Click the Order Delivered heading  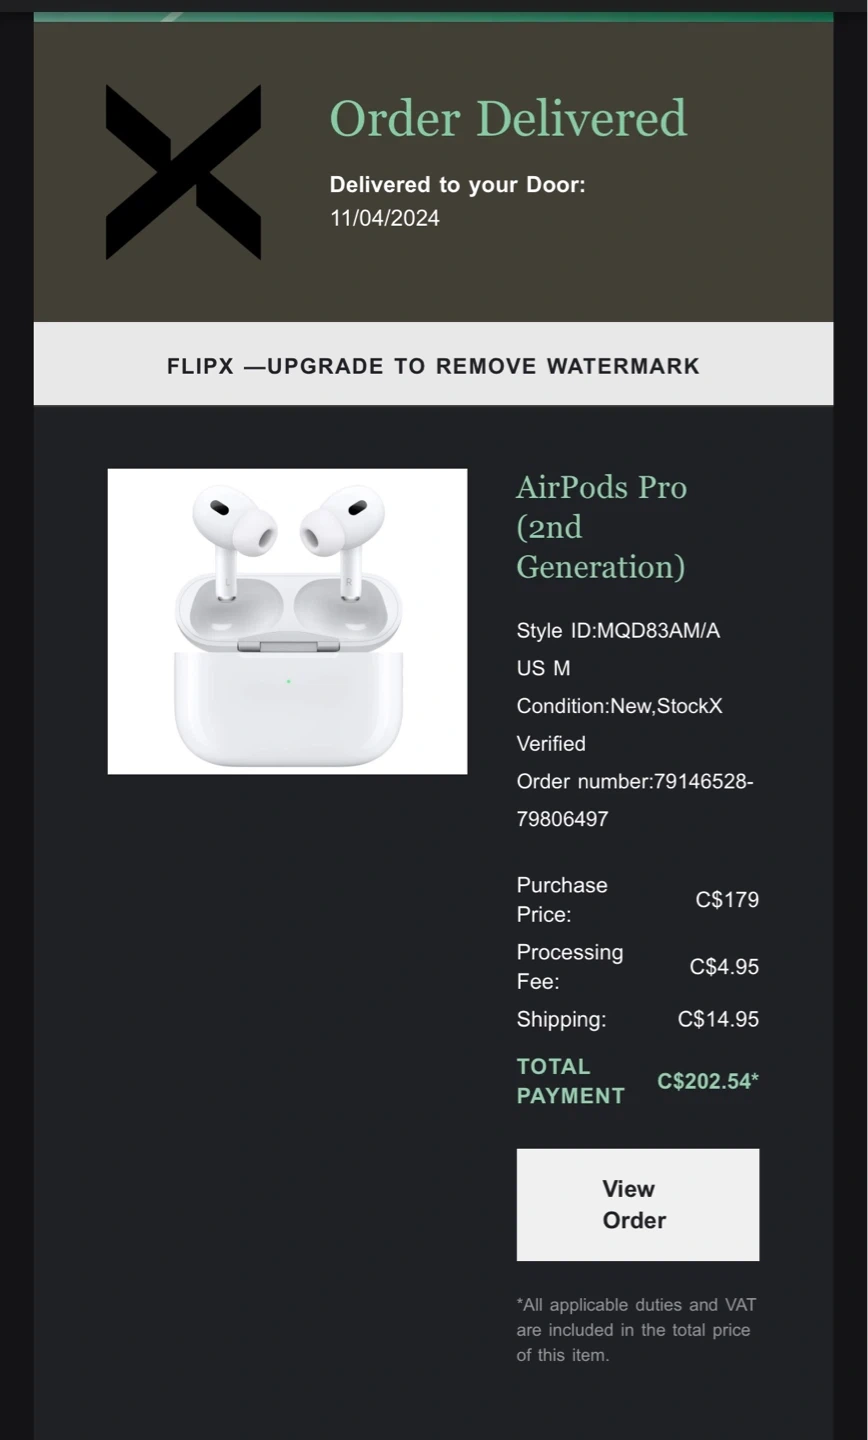pyautogui.click(x=508, y=119)
